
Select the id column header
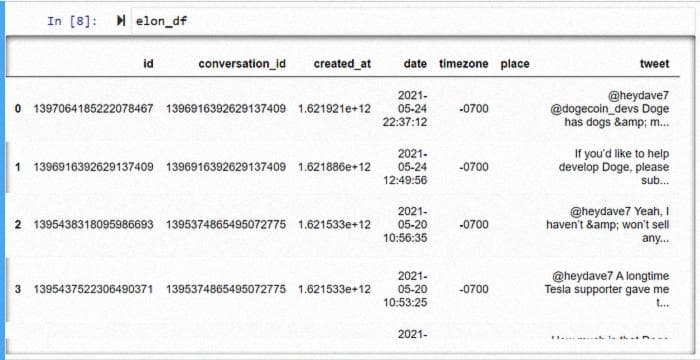pyautogui.click(x=148, y=64)
